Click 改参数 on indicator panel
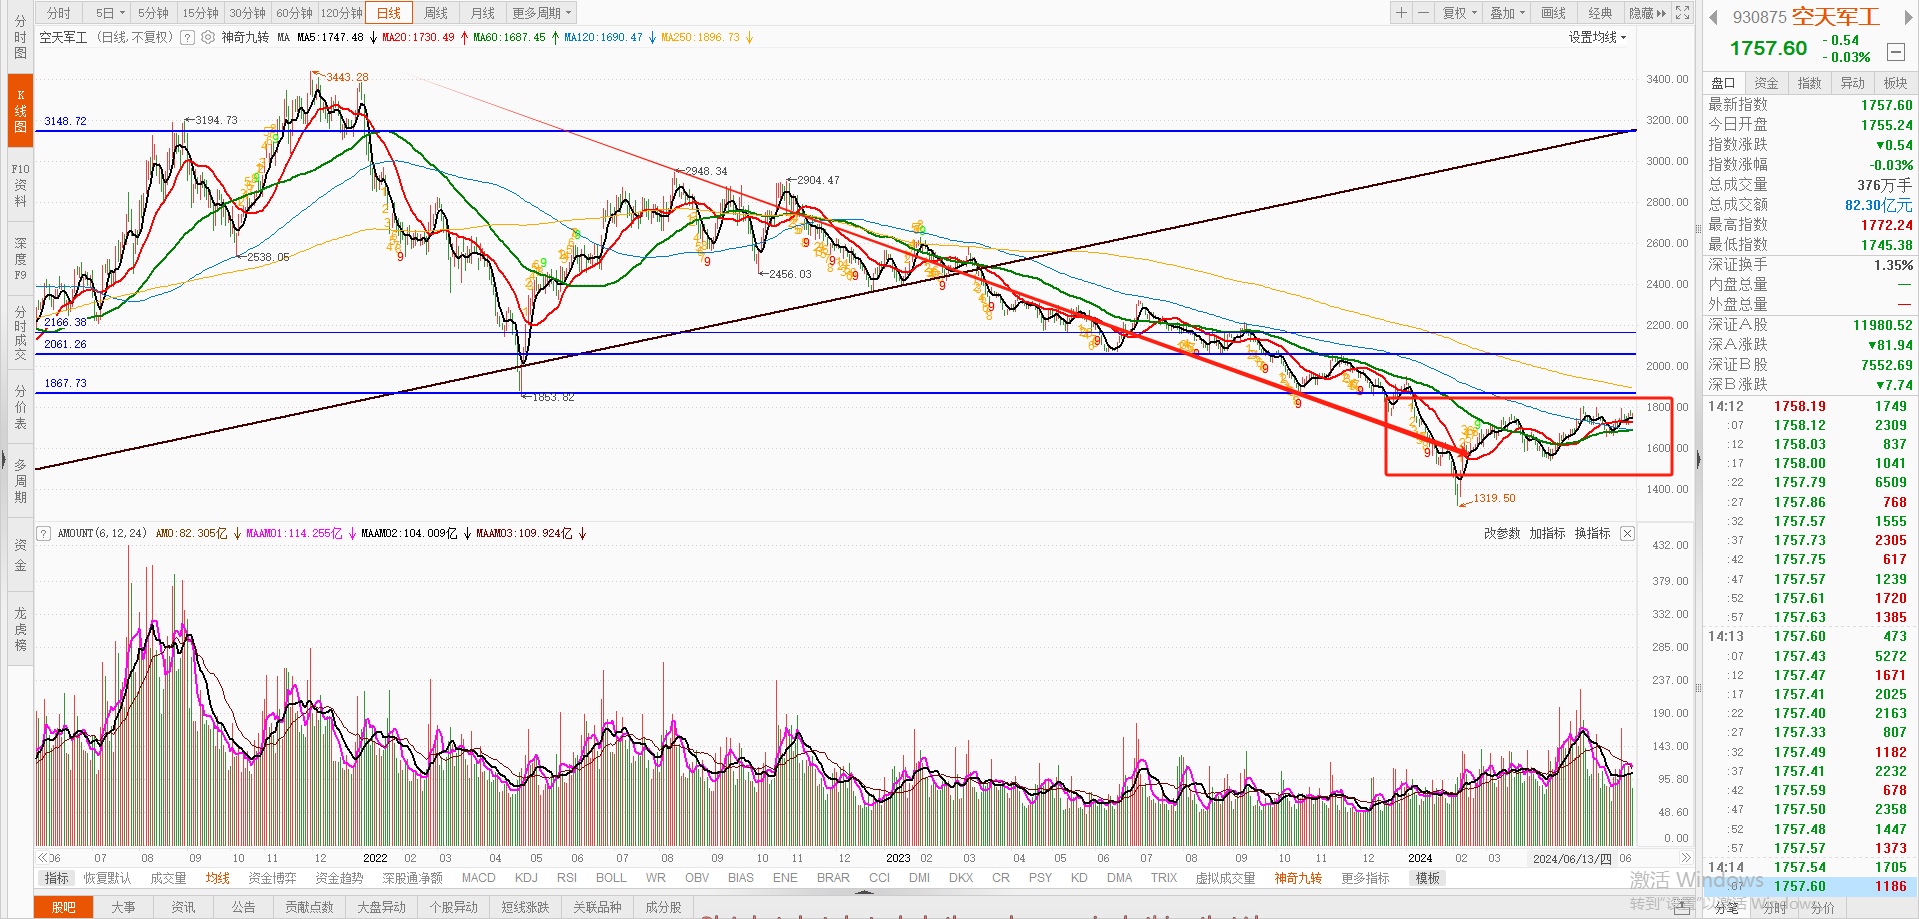 tap(1501, 533)
